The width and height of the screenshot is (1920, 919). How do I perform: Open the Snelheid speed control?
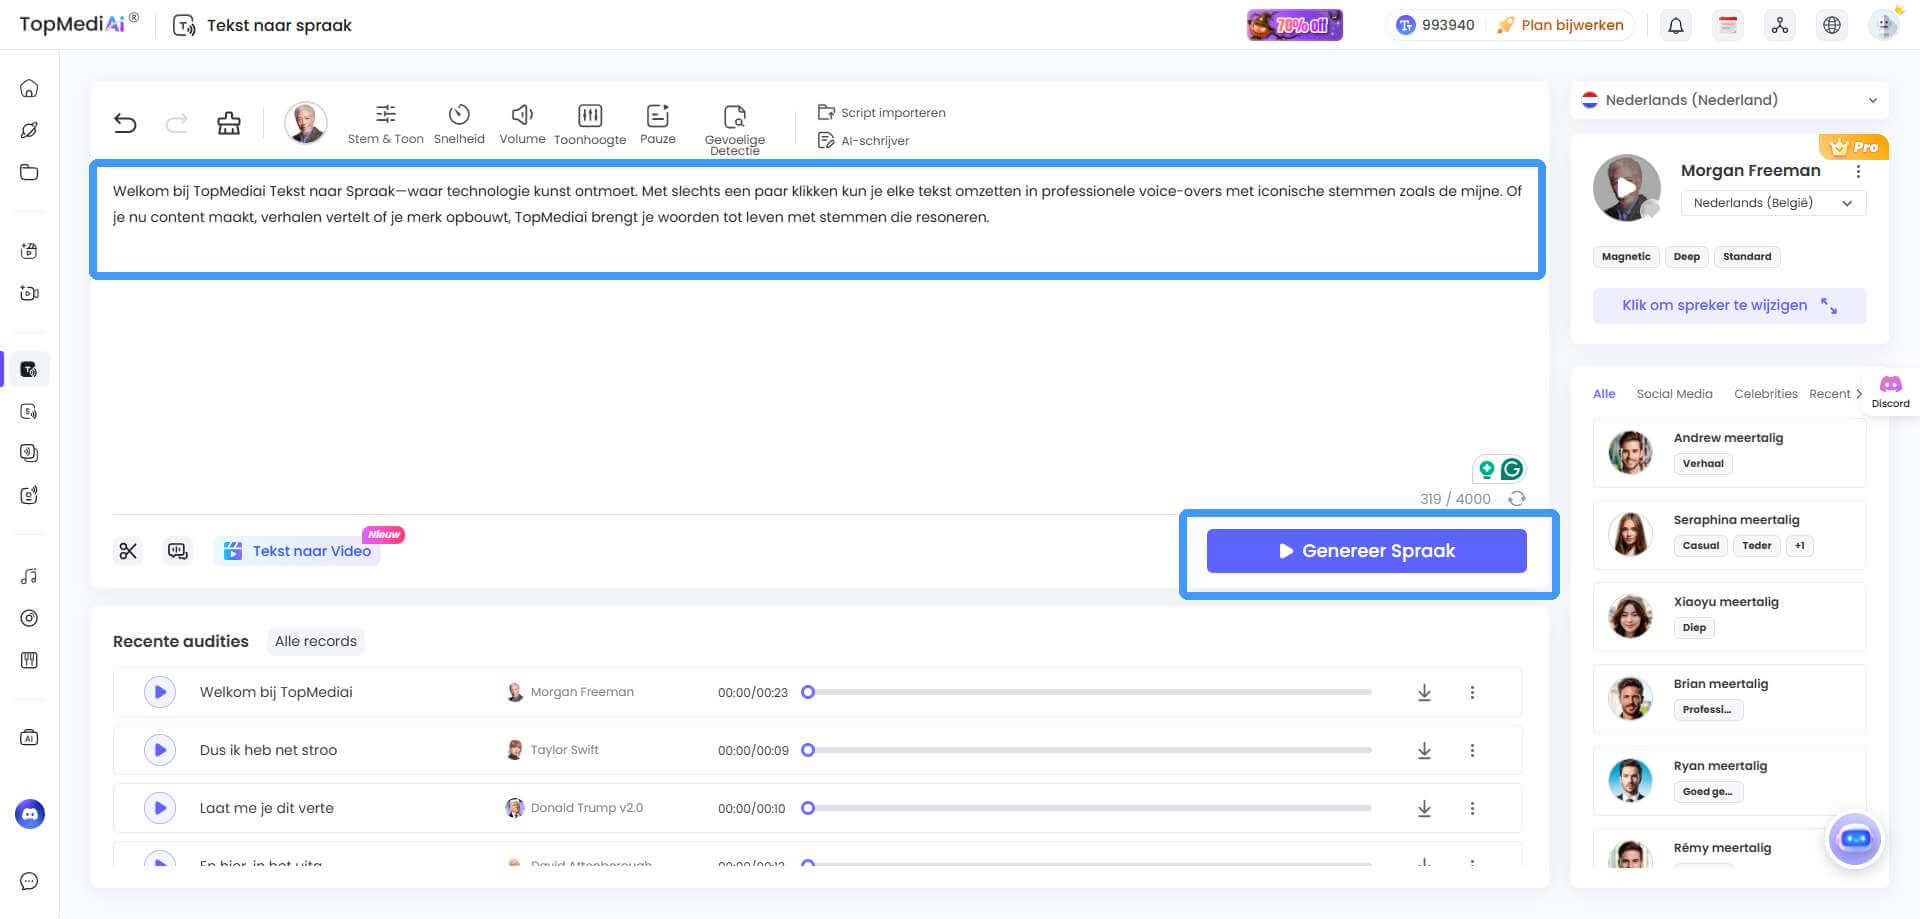point(459,124)
